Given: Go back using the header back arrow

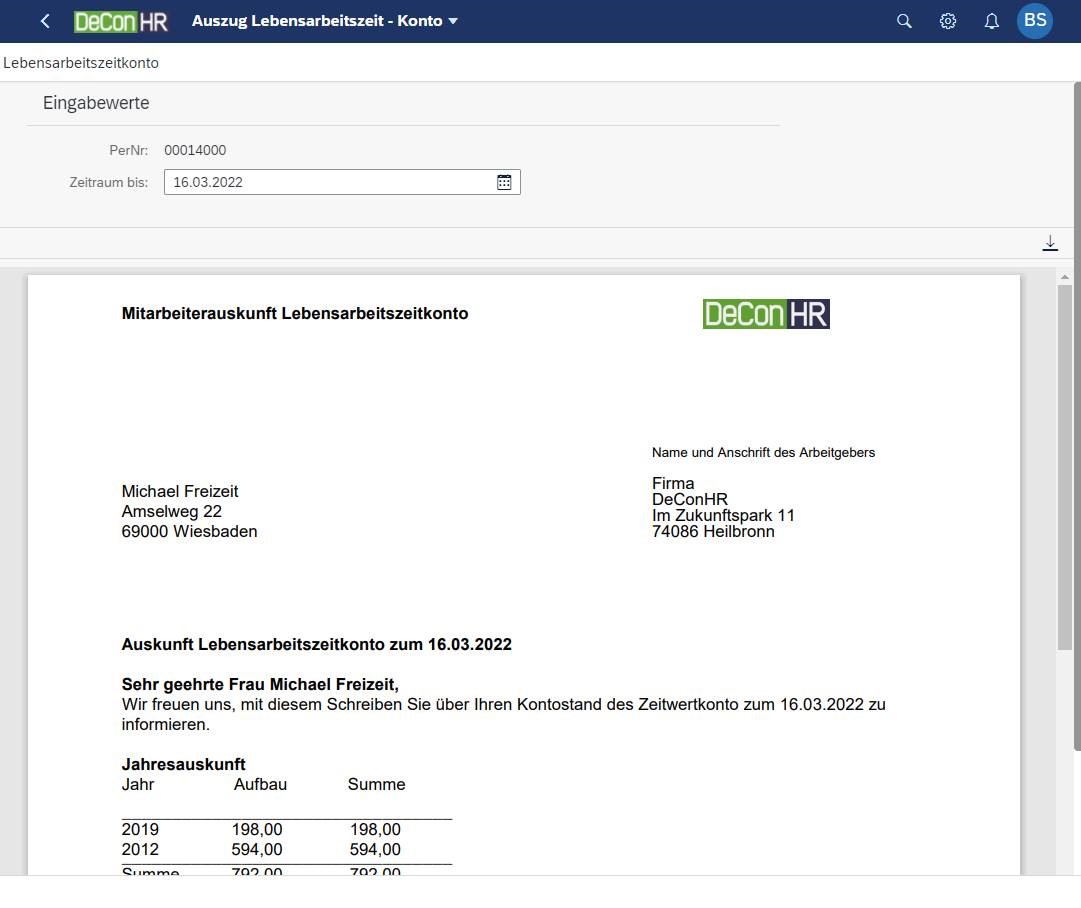Looking at the screenshot, I should (45, 21).
